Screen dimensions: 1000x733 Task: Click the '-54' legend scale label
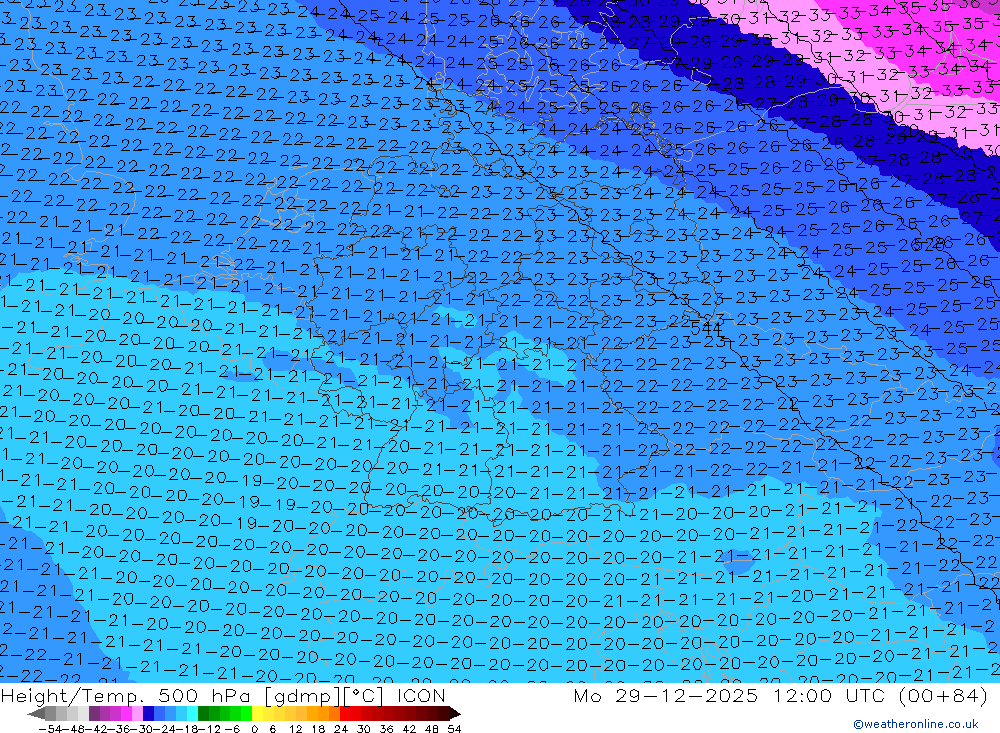[50, 729]
